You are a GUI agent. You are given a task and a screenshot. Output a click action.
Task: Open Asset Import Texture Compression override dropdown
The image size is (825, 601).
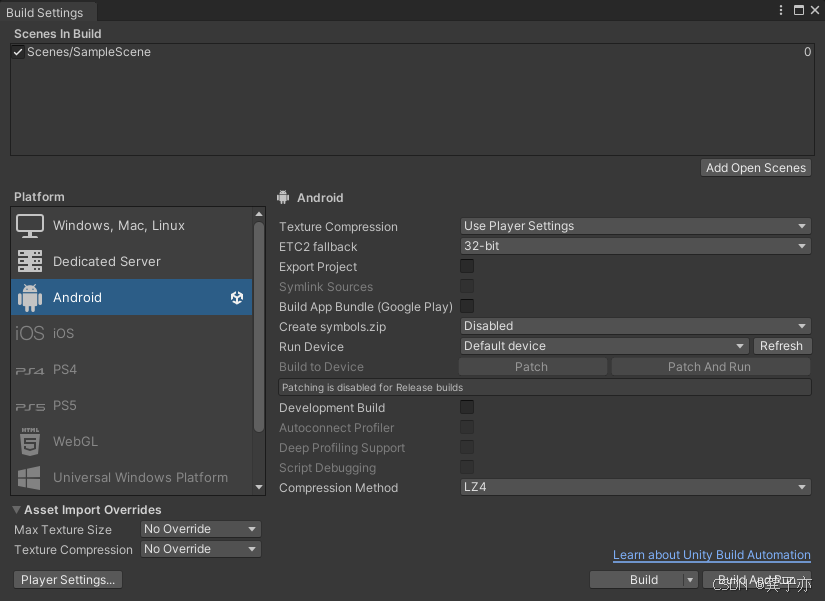coord(200,549)
